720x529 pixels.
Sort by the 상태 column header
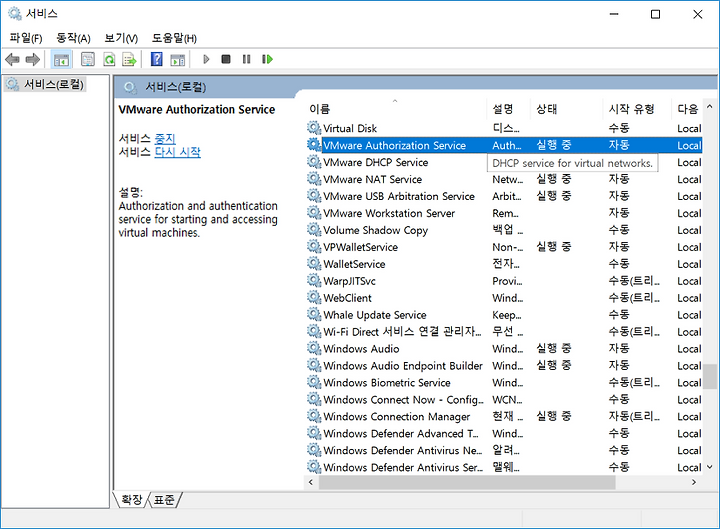pos(566,109)
